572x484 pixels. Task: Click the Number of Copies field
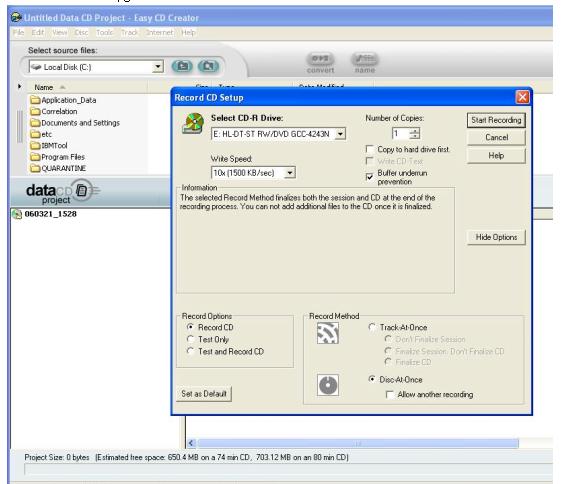(x=401, y=133)
